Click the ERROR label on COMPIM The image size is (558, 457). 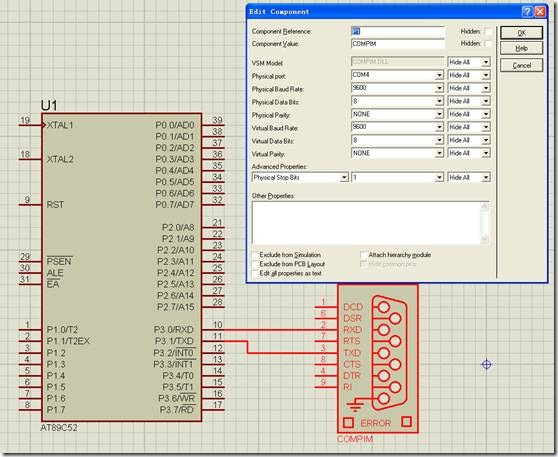coord(375,423)
